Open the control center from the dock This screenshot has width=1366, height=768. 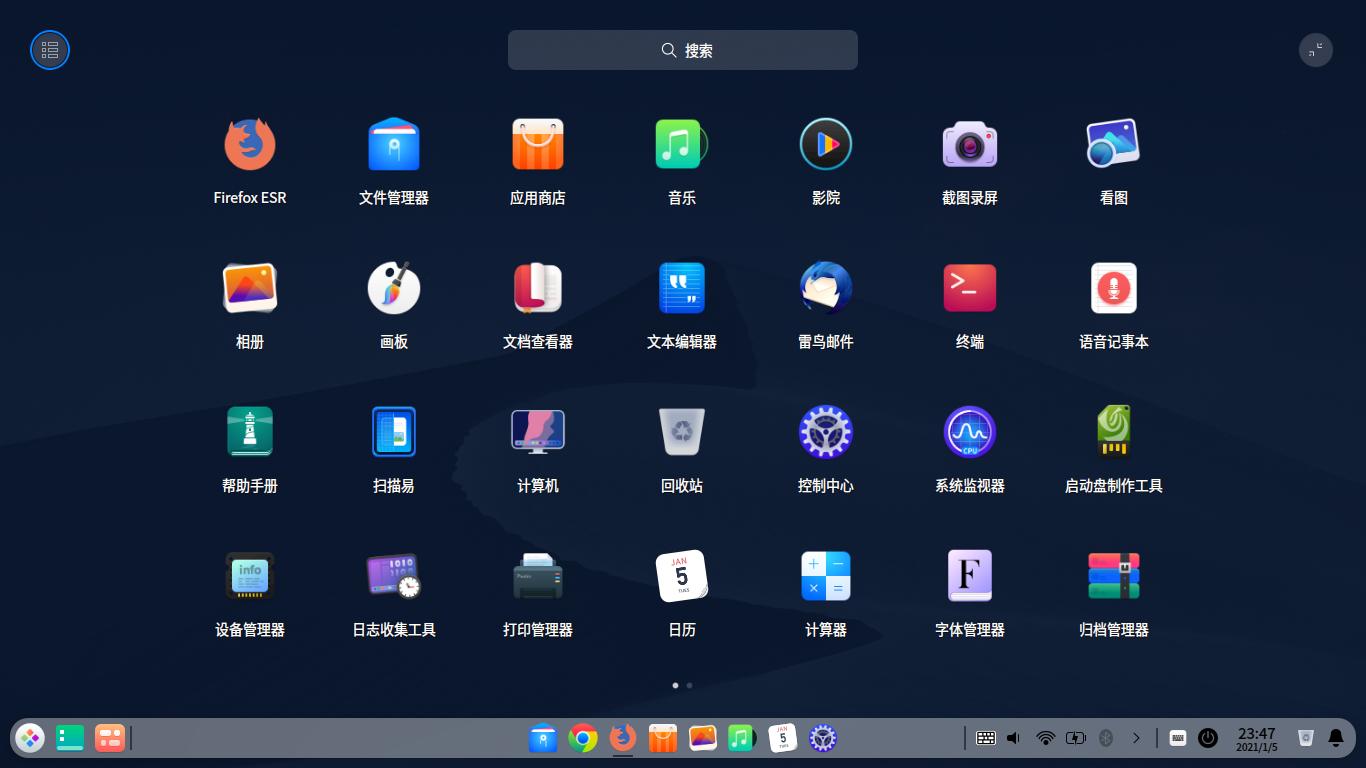823,738
